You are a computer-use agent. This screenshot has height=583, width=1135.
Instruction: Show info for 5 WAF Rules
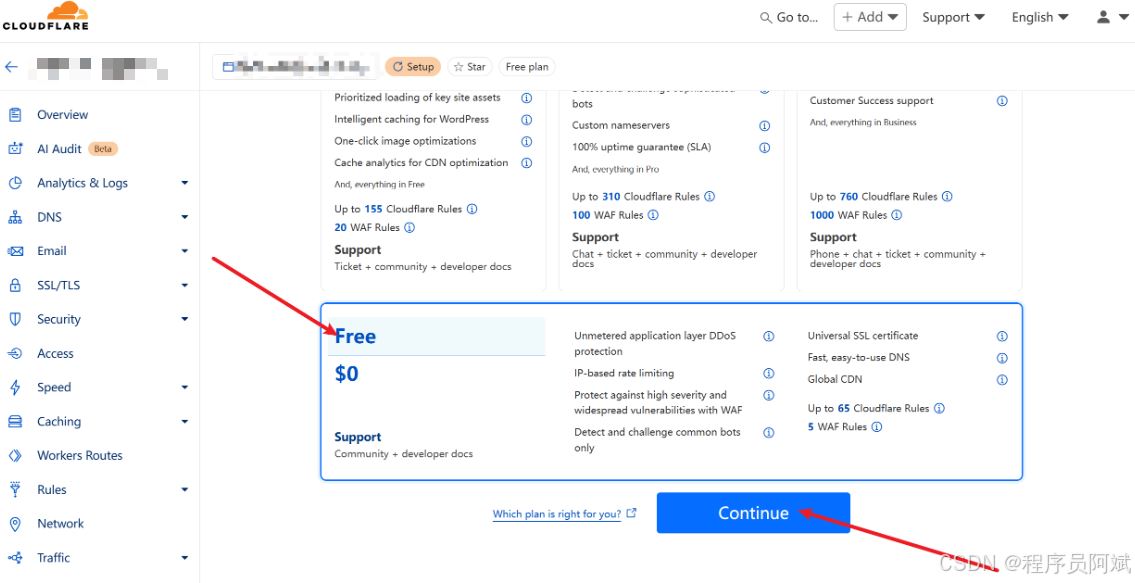click(x=877, y=427)
